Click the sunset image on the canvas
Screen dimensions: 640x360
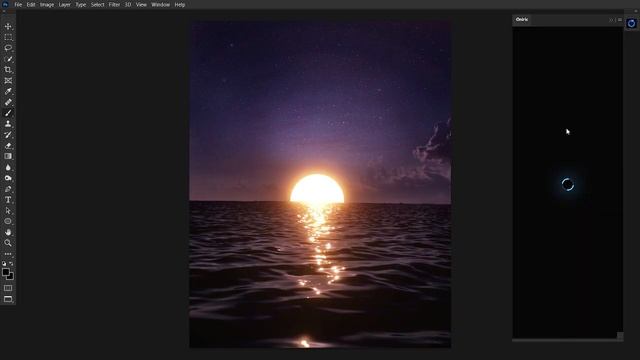320,184
